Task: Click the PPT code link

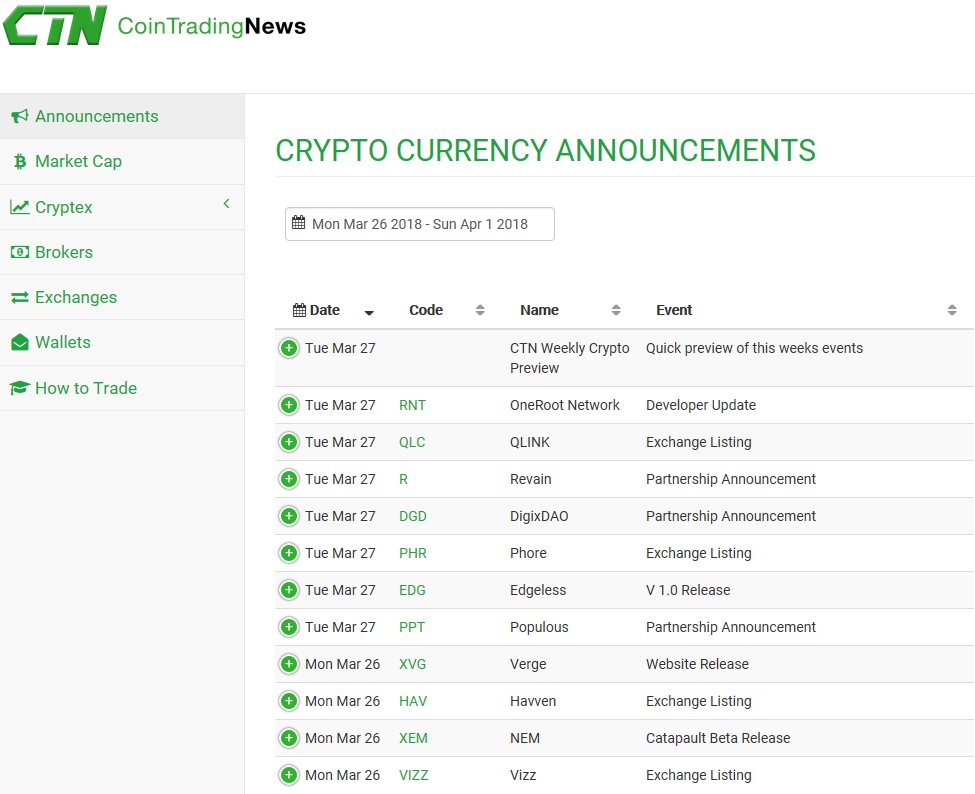Action: click(x=412, y=627)
